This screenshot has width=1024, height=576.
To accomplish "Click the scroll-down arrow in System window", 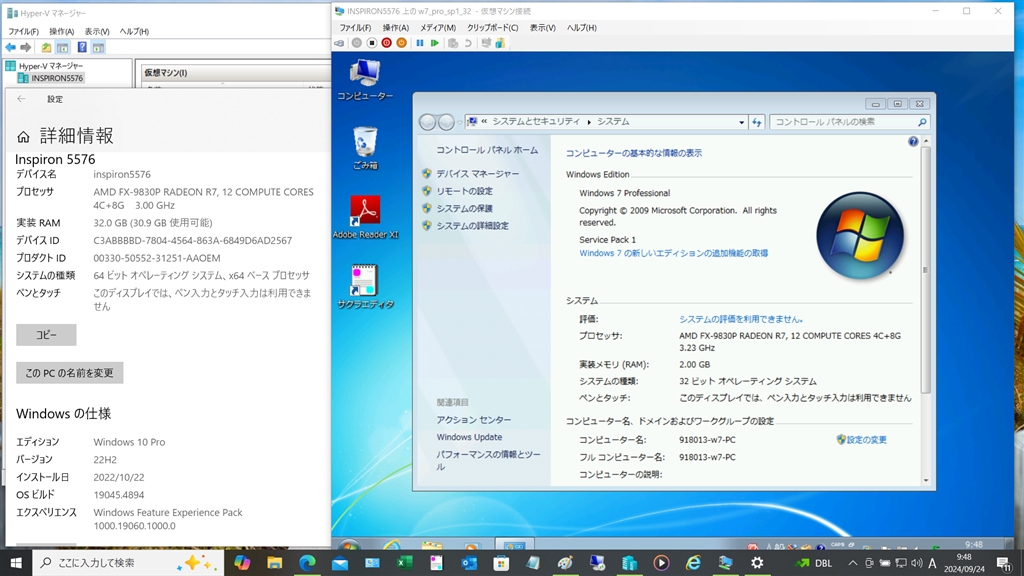I will (925, 481).
